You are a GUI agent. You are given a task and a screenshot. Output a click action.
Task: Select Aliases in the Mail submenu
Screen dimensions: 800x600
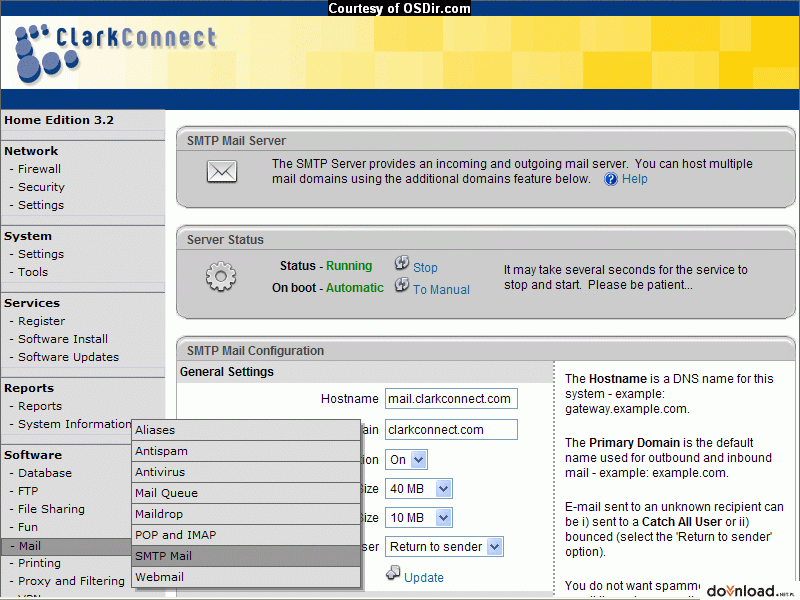pyautogui.click(x=246, y=430)
